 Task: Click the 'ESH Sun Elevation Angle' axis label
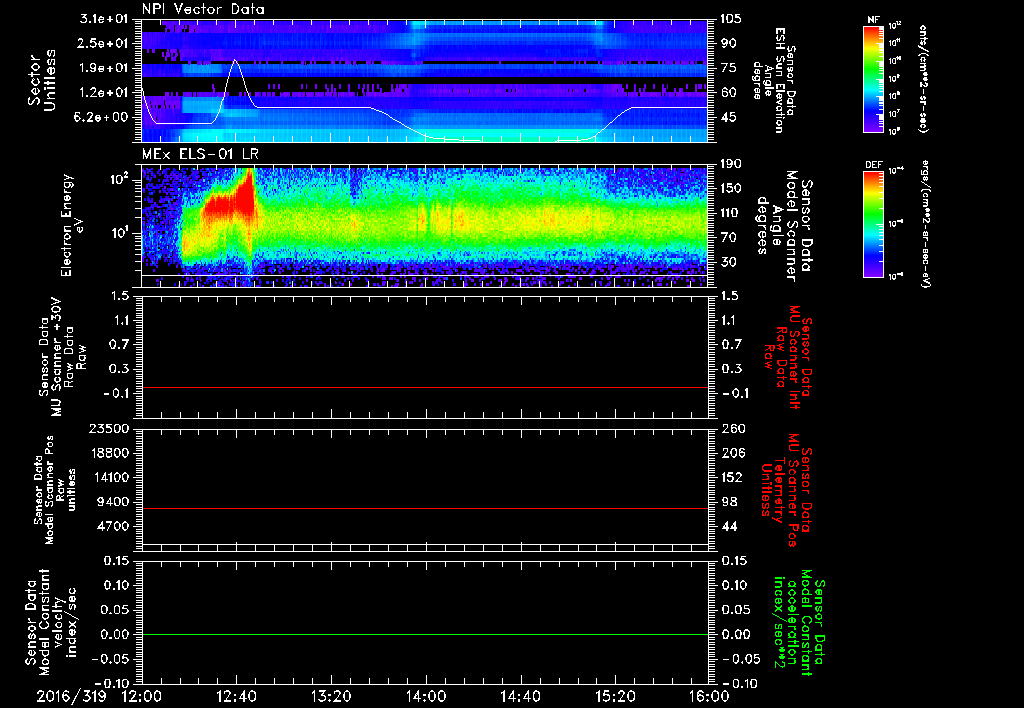tap(774, 80)
